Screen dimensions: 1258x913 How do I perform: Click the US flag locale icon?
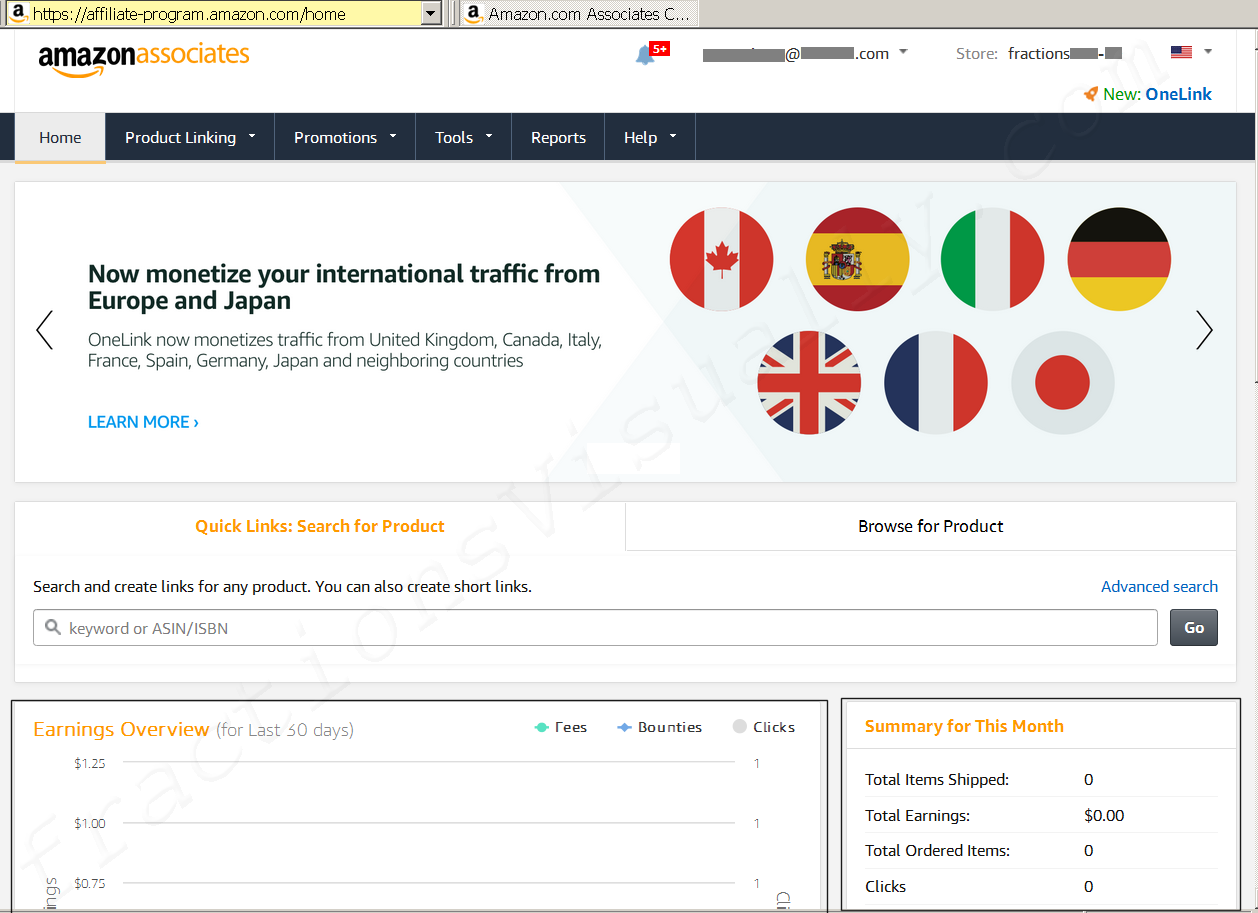1181,52
